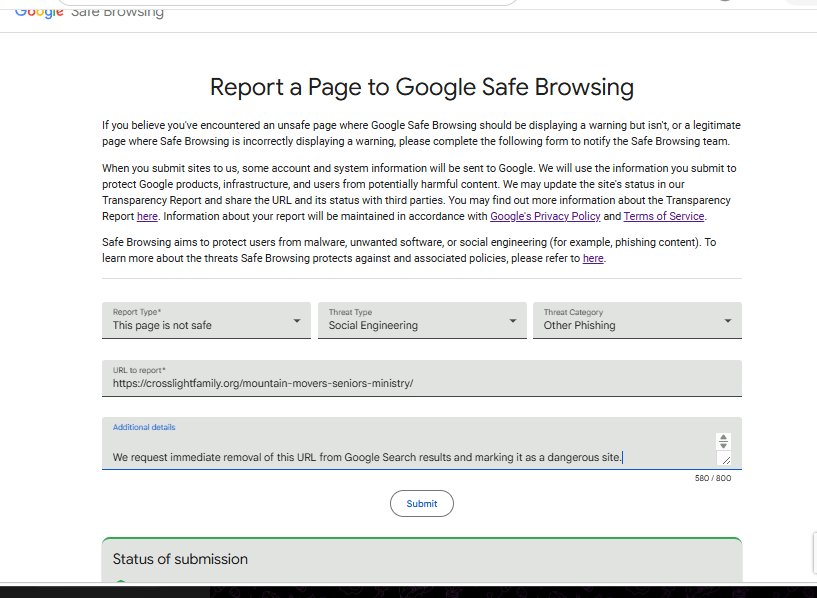The image size is (817, 598).
Task: Click the textarea resize handle icon
Action: click(724, 459)
